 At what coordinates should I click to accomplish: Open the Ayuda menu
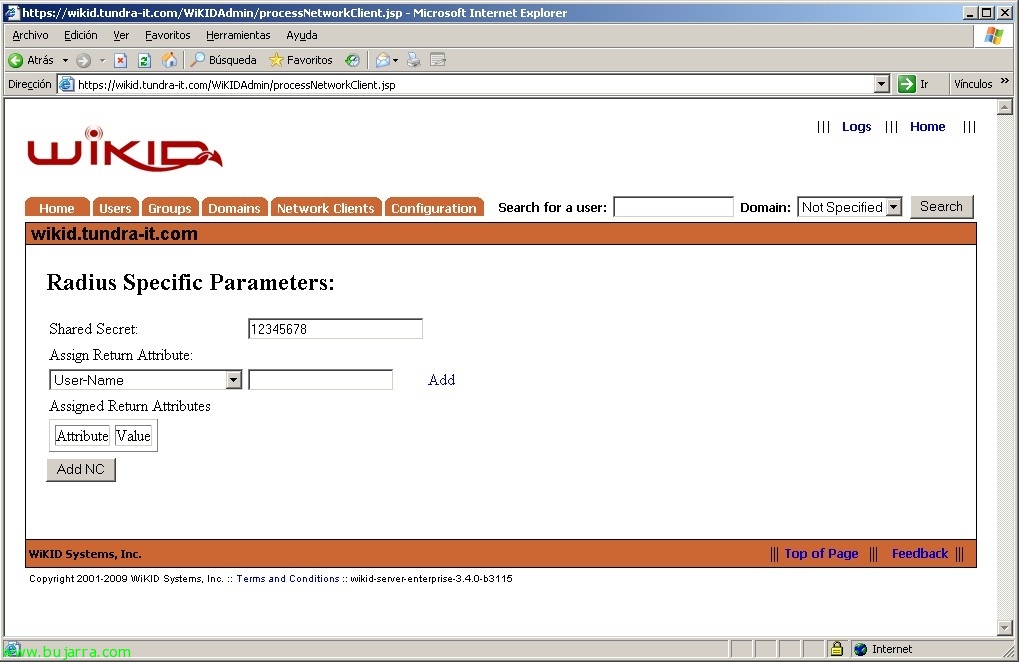click(302, 35)
